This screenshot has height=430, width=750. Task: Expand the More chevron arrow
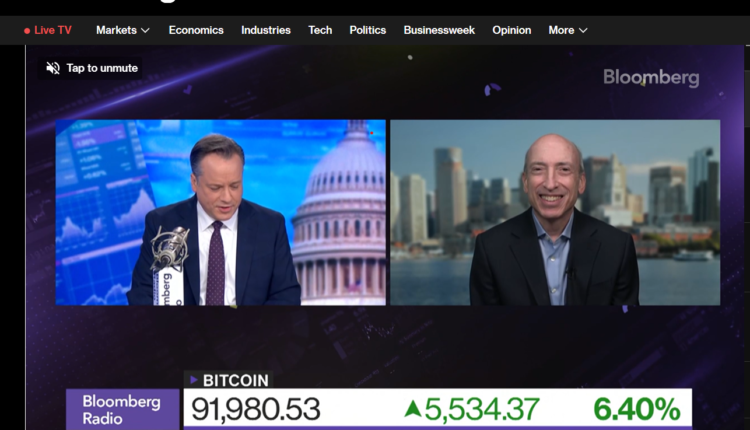tap(583, 30)
